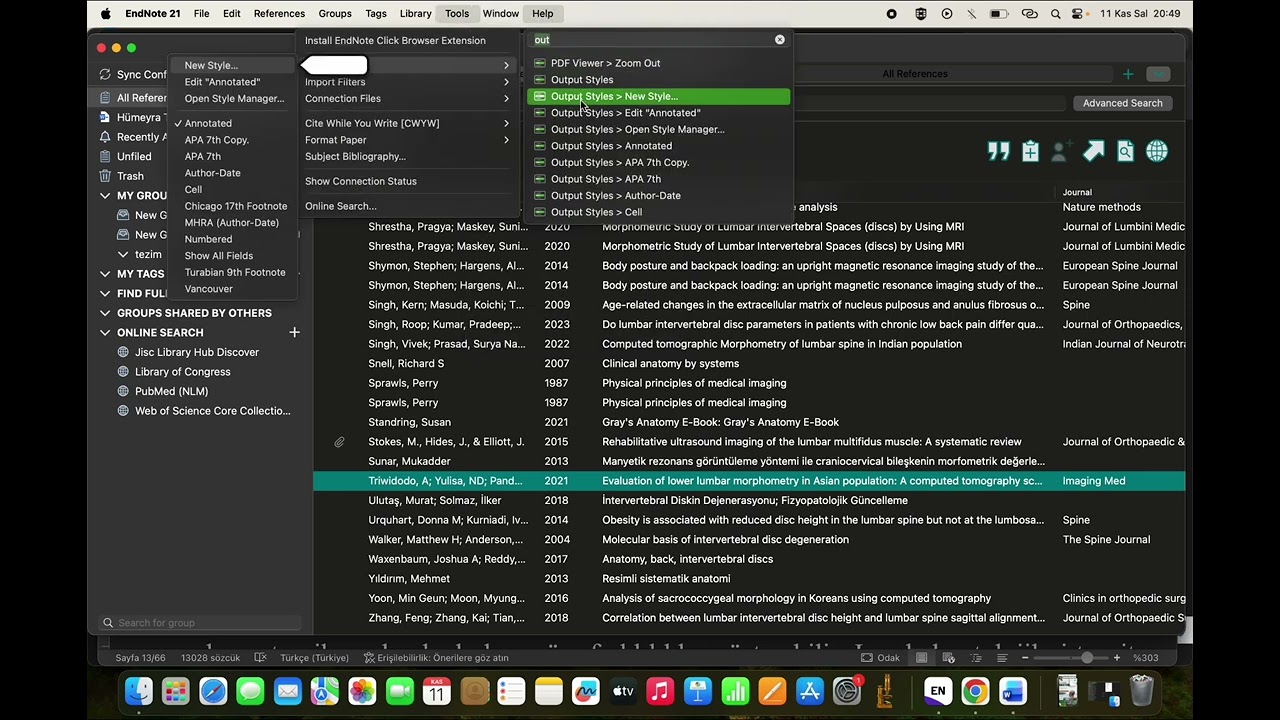Image resolution: width=1280 pixels, height=720 pixels.
Task: Collapse the MY GROUPS section
Action: tap(105, 196)
